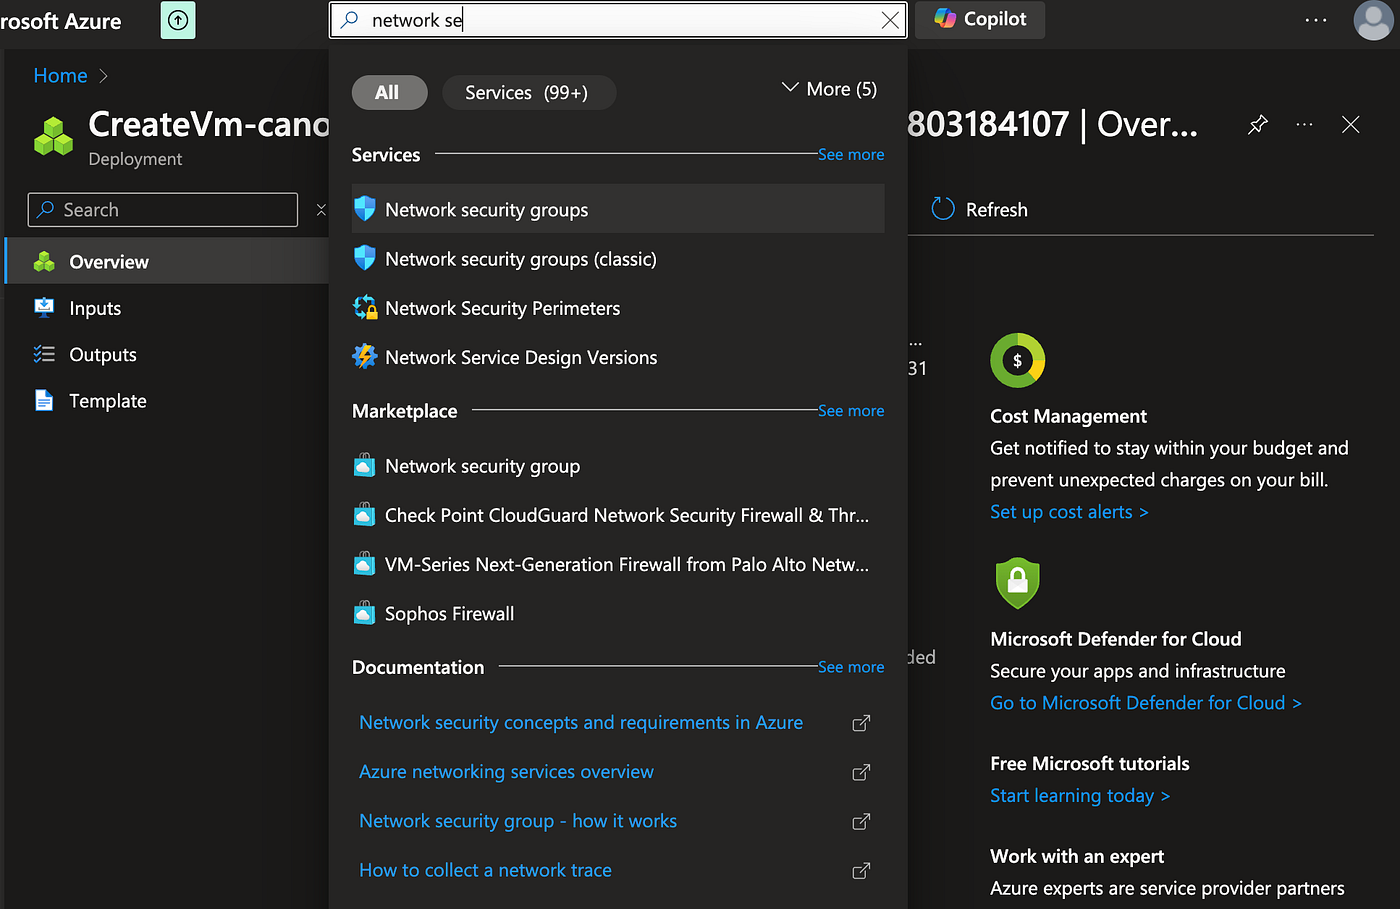Close the deployment blade

(x=1351, y=125)
